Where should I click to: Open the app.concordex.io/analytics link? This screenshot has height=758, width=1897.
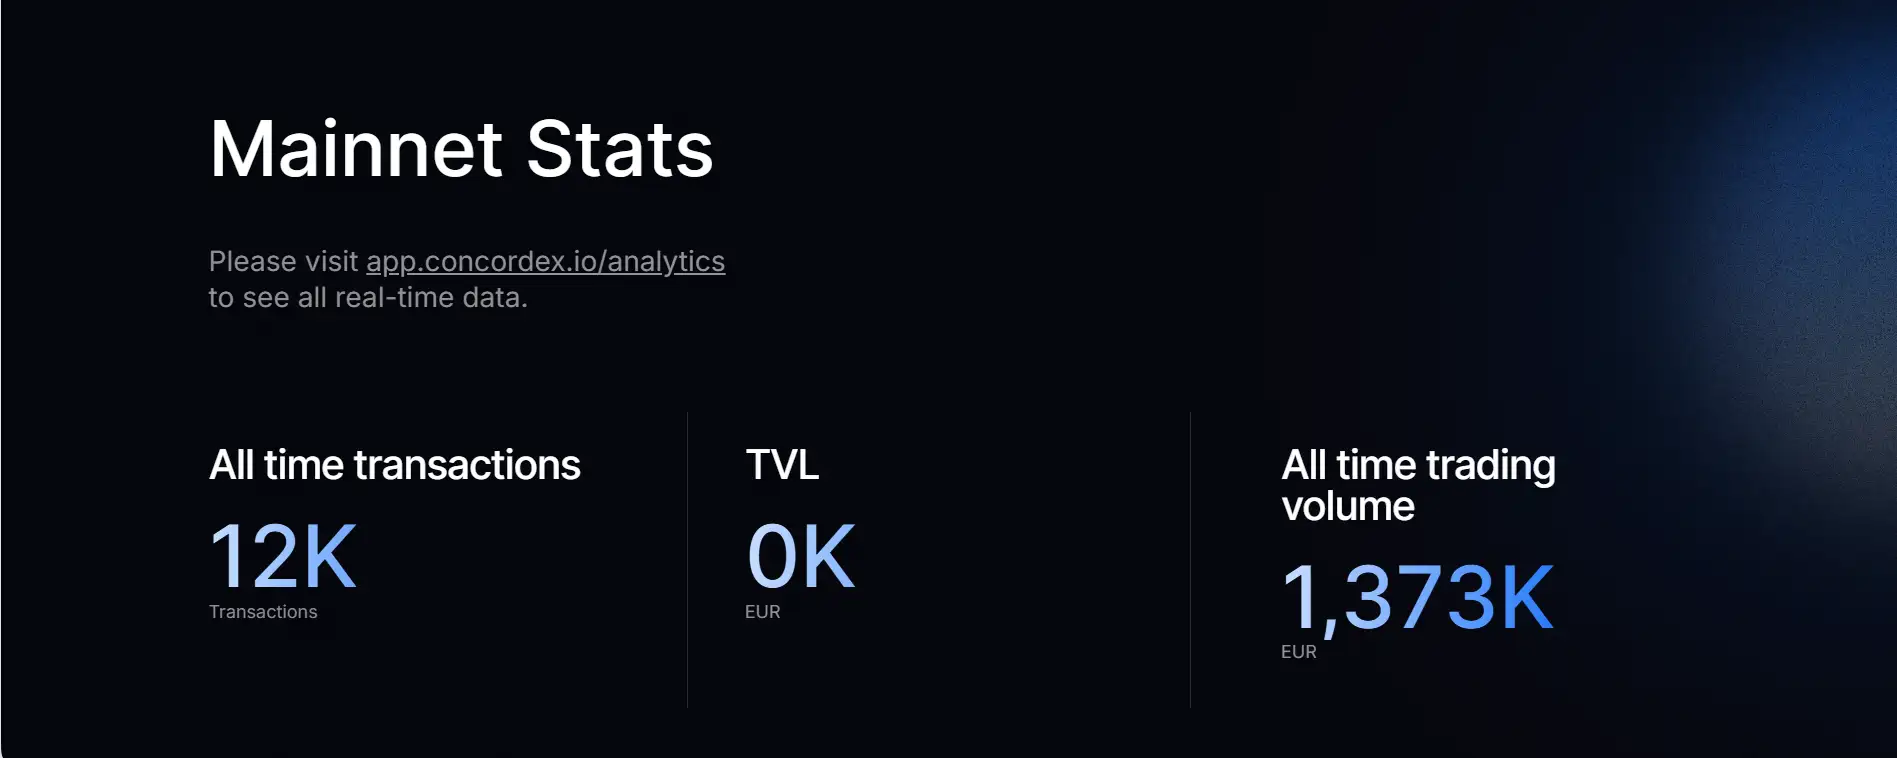coord(545,262)
